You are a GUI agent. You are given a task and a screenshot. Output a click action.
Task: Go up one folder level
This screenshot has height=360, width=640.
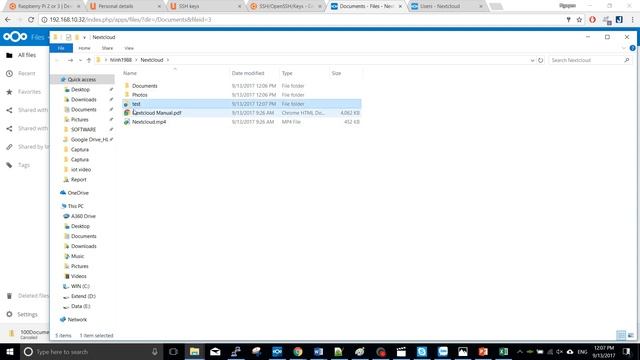pos(89,60)
